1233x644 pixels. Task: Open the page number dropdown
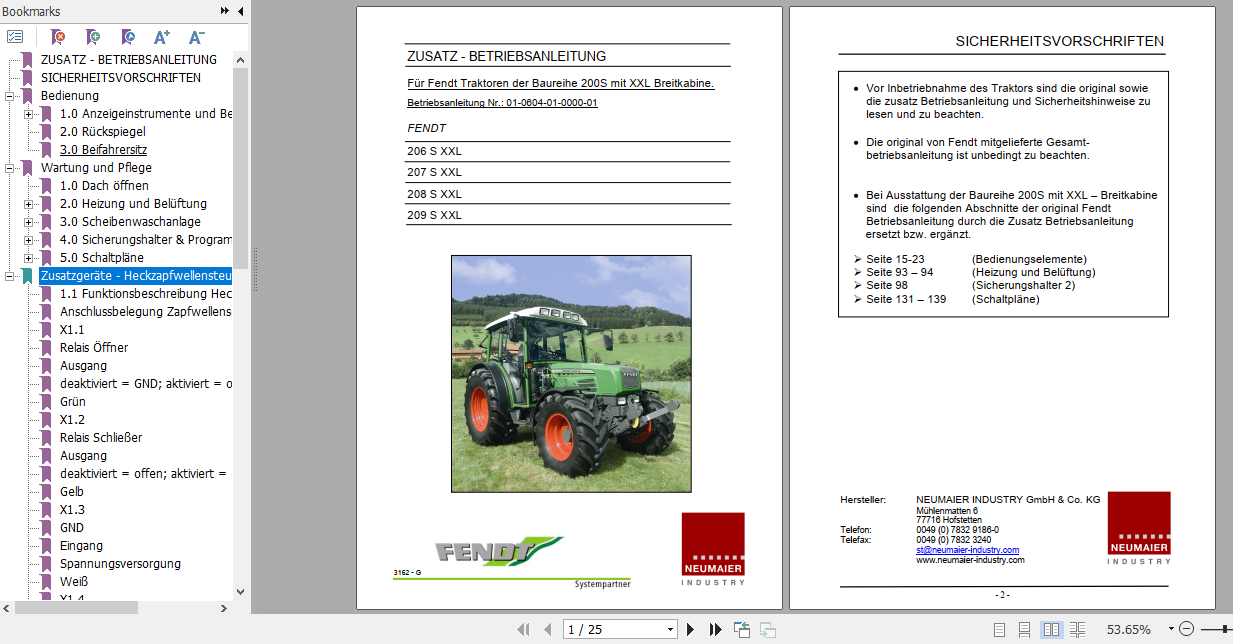[670, 629]
